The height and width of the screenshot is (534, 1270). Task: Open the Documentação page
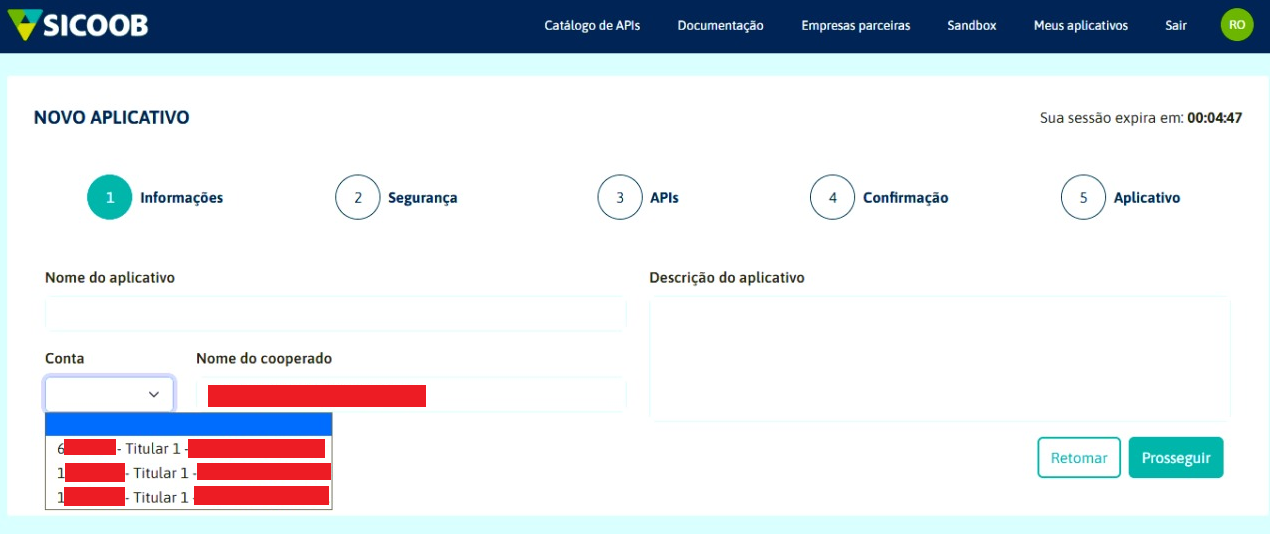(720, 26)
